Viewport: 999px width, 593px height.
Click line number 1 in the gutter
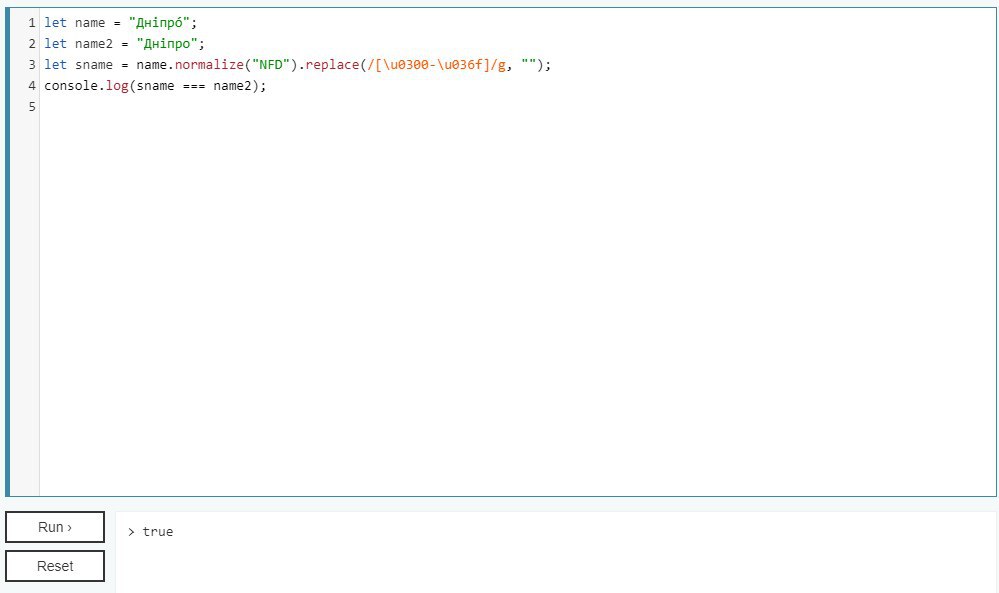click(x=32, y=23)
